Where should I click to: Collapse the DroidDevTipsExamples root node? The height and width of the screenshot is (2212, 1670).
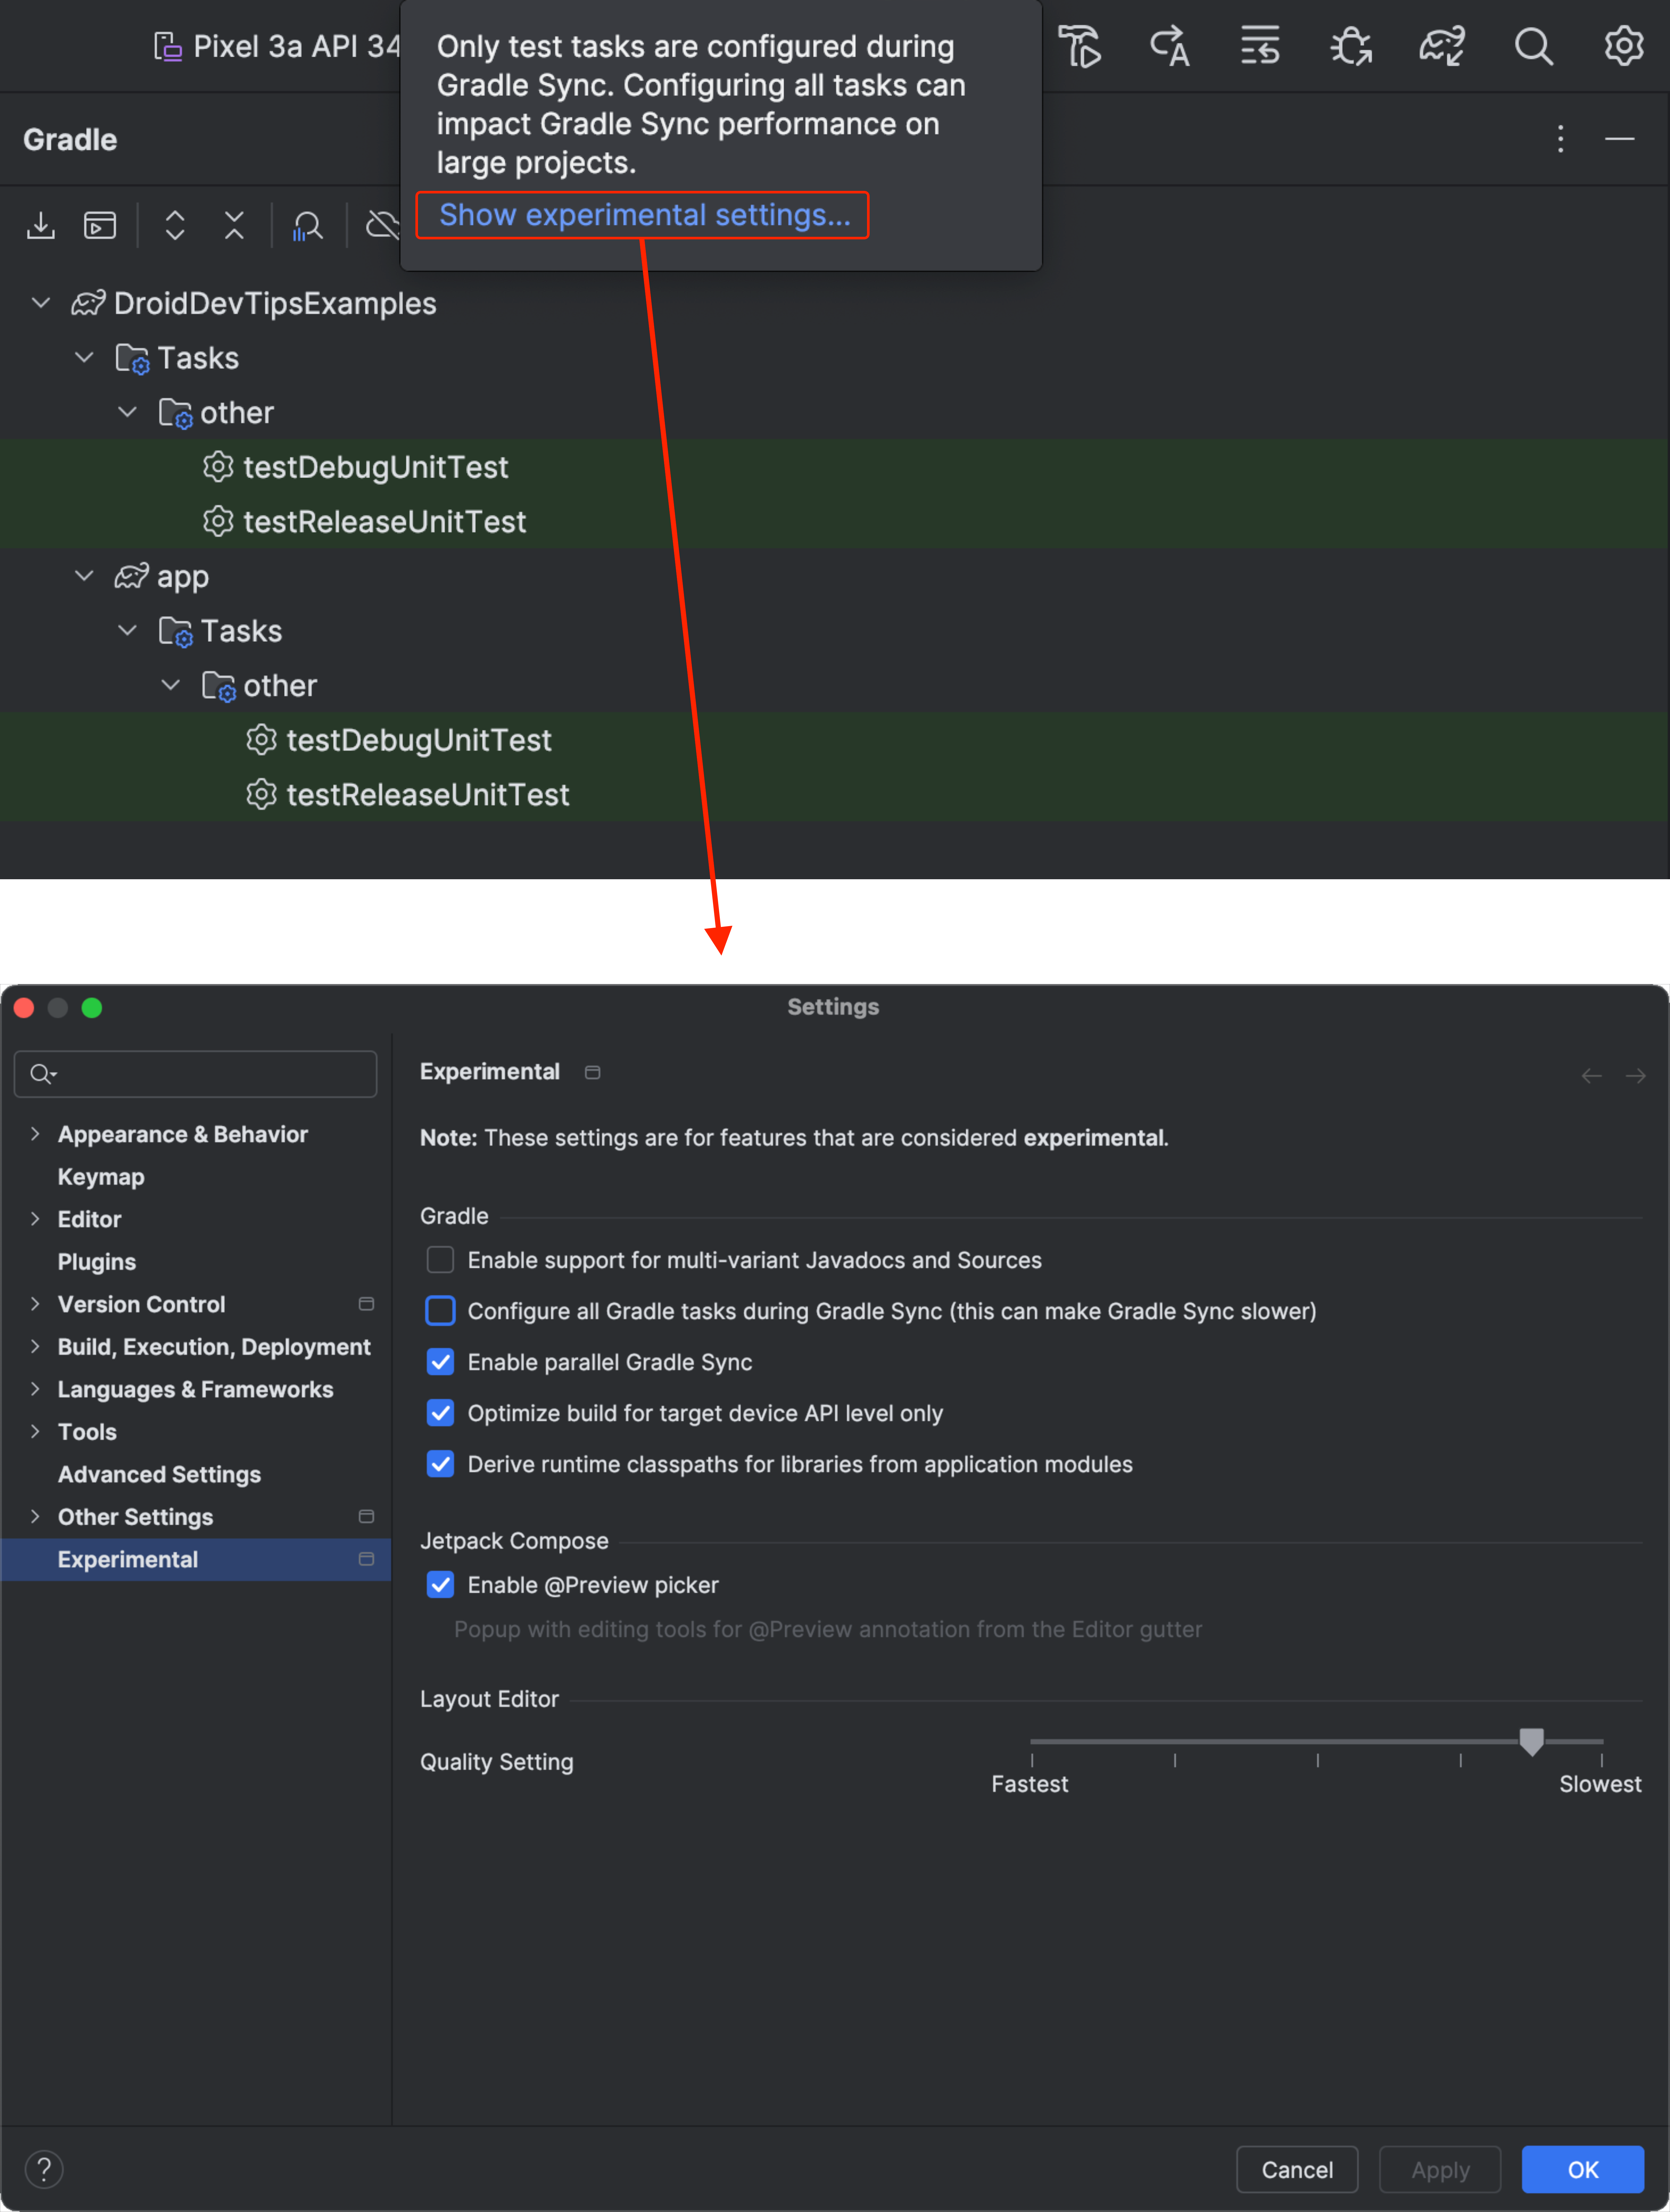41,303
